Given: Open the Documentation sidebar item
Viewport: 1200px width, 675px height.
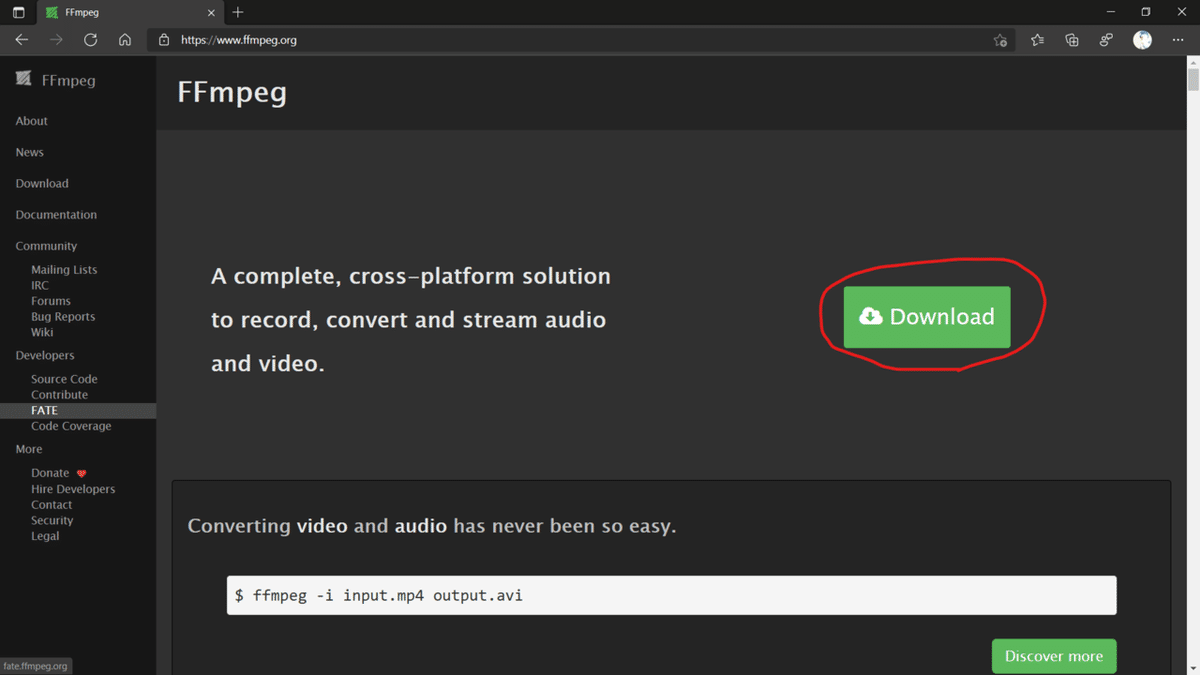Looking at the screenshot, I should tap(56, 214).
